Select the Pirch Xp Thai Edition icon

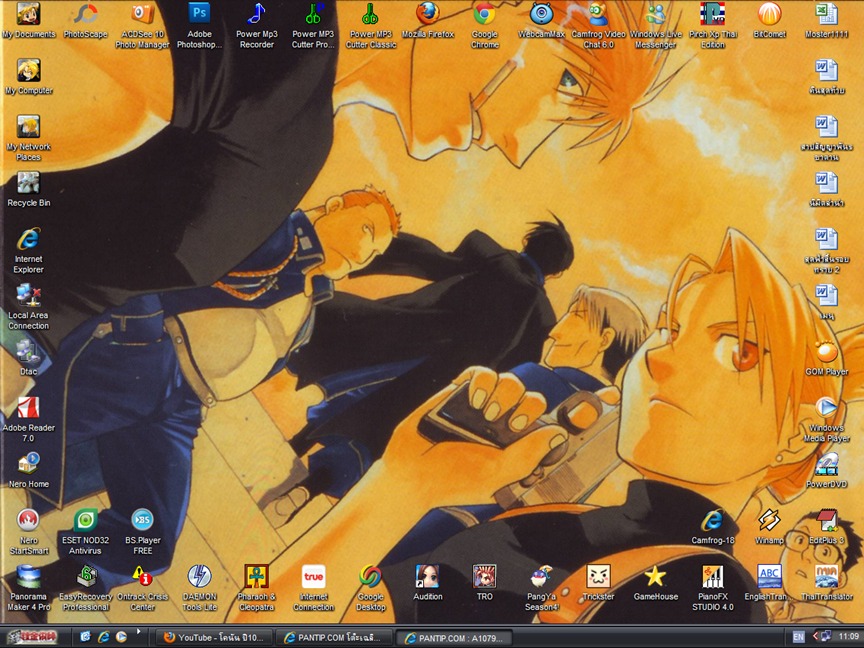pyautogui.click(x=712, y=26)
